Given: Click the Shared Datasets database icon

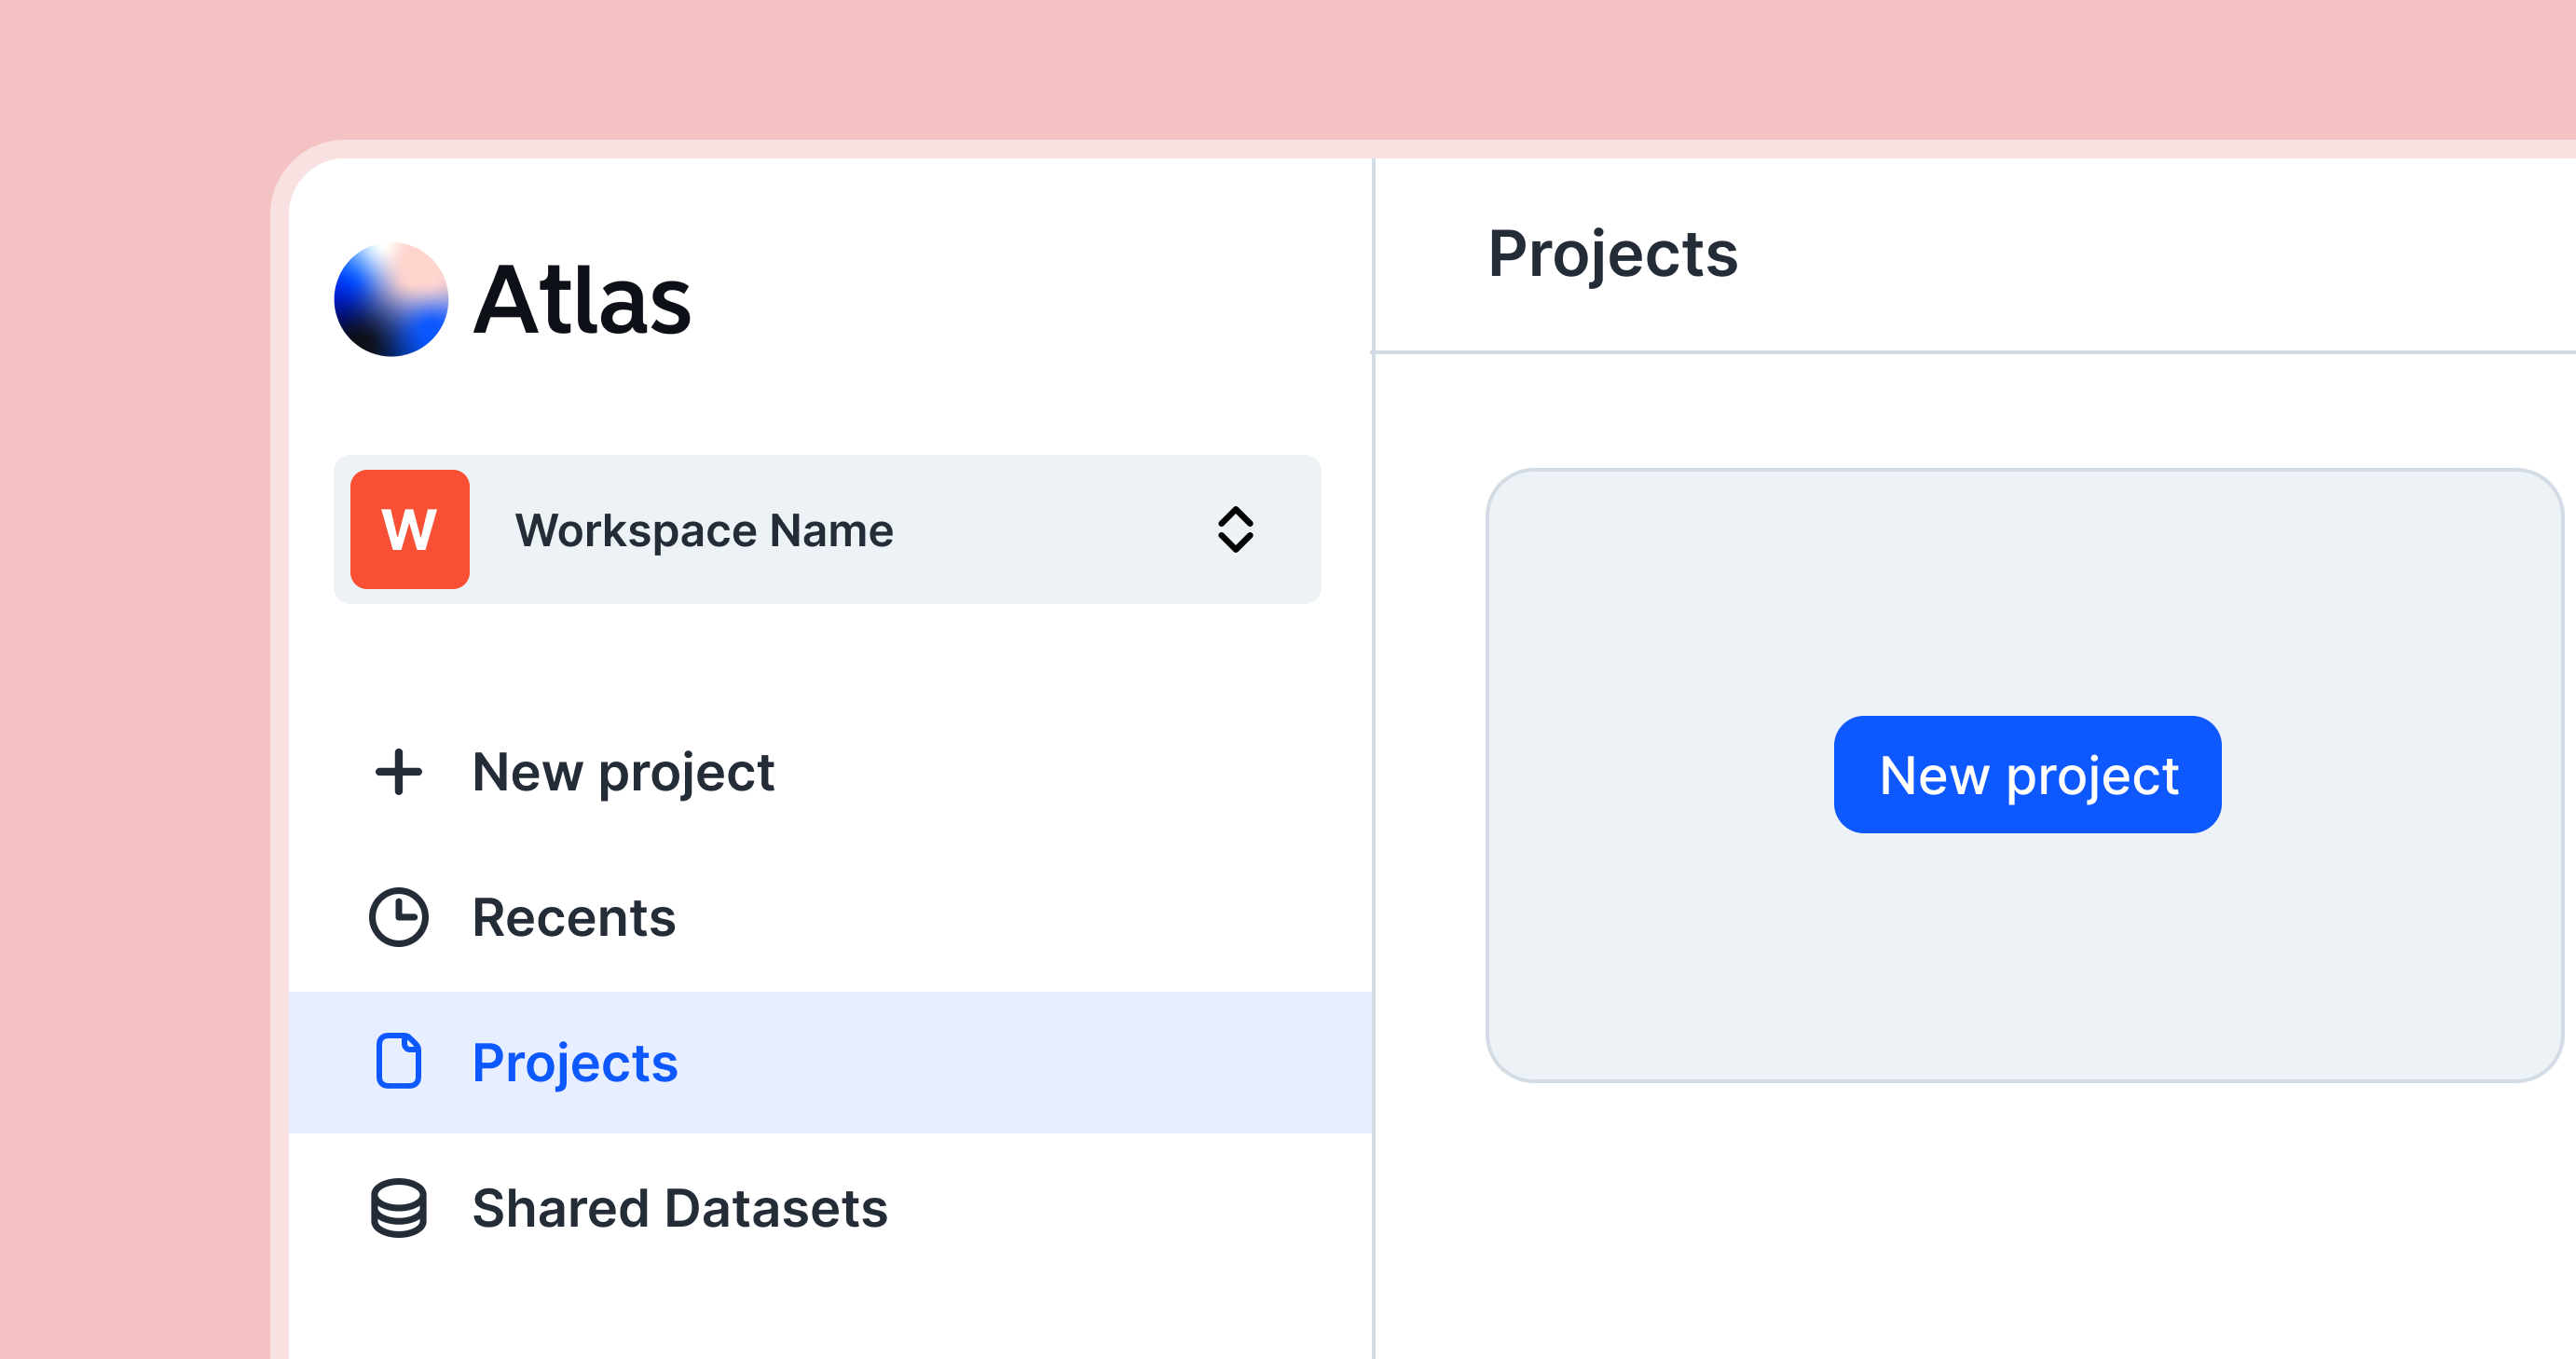Looking at the screenshot, I should [399, 1208].
